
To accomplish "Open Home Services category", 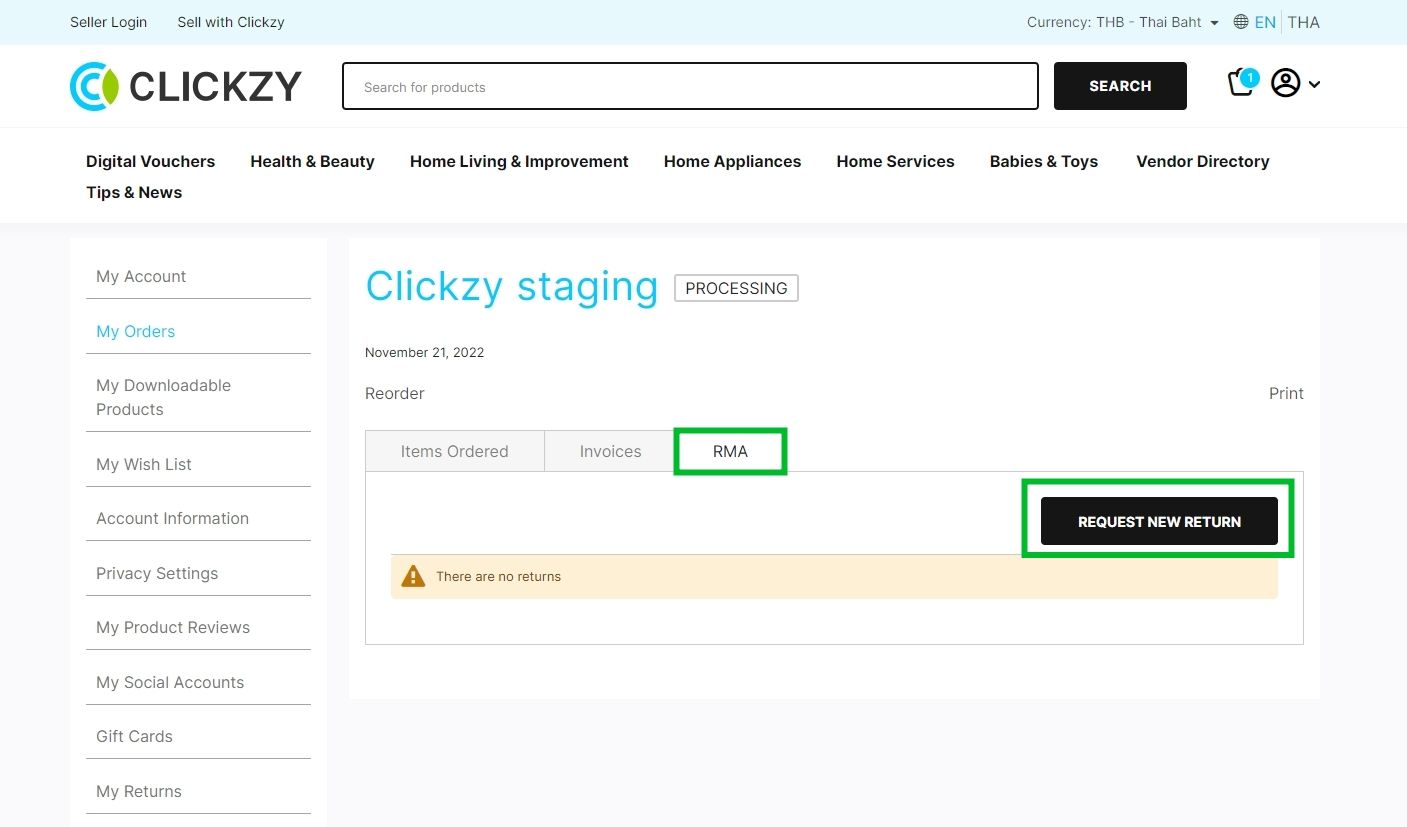I will [895, 161].
